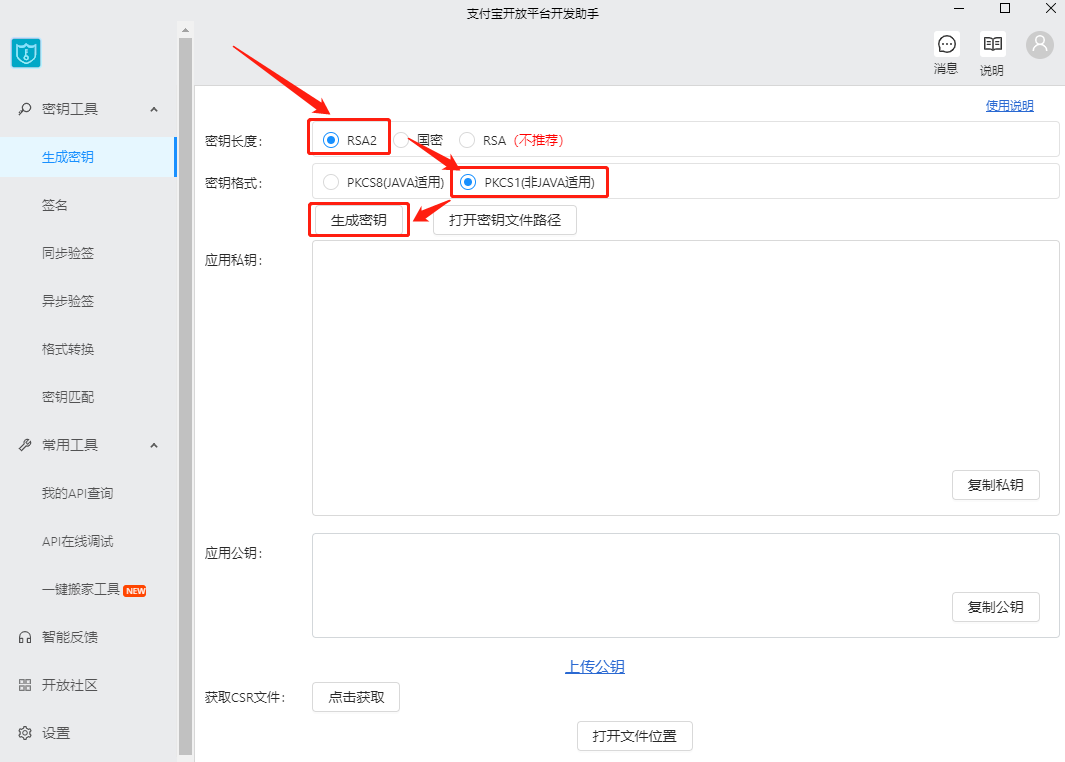
Task: Click the 设置 gear icon
Action: click(x=25, y=733)
